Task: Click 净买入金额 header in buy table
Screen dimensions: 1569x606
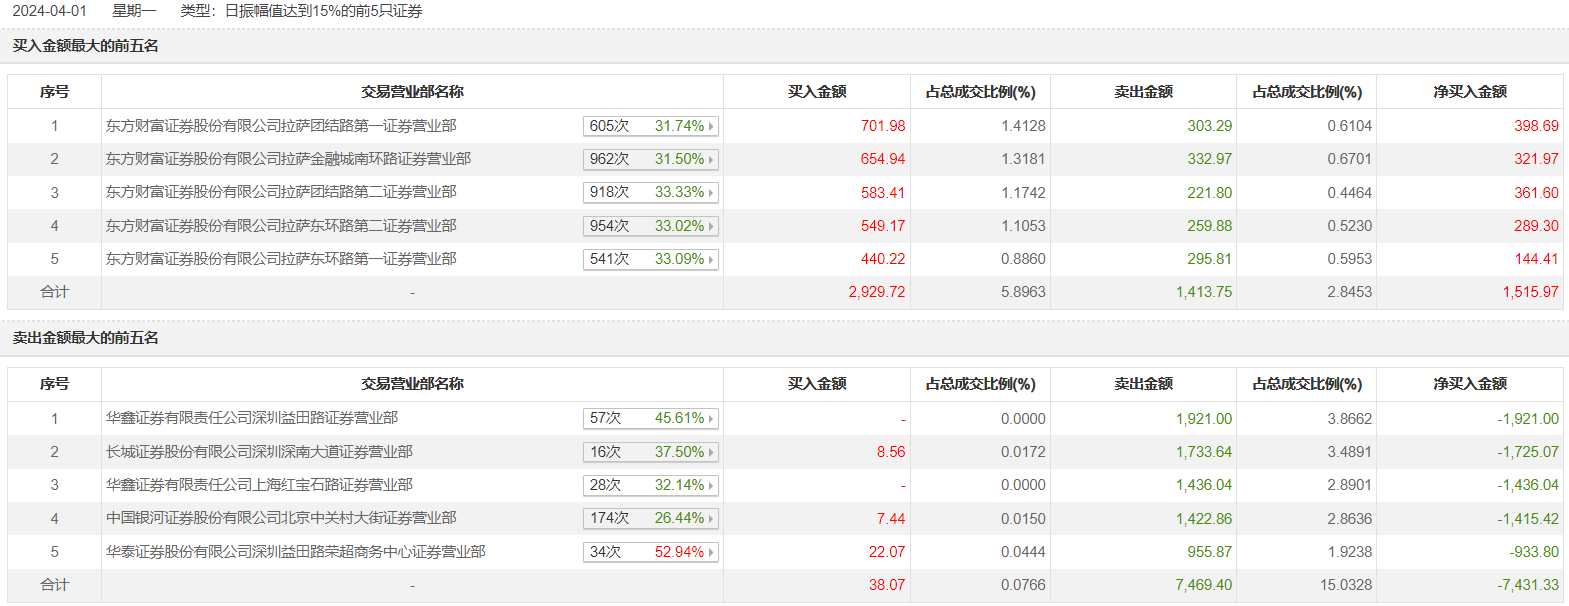Action: (1469, 92)
